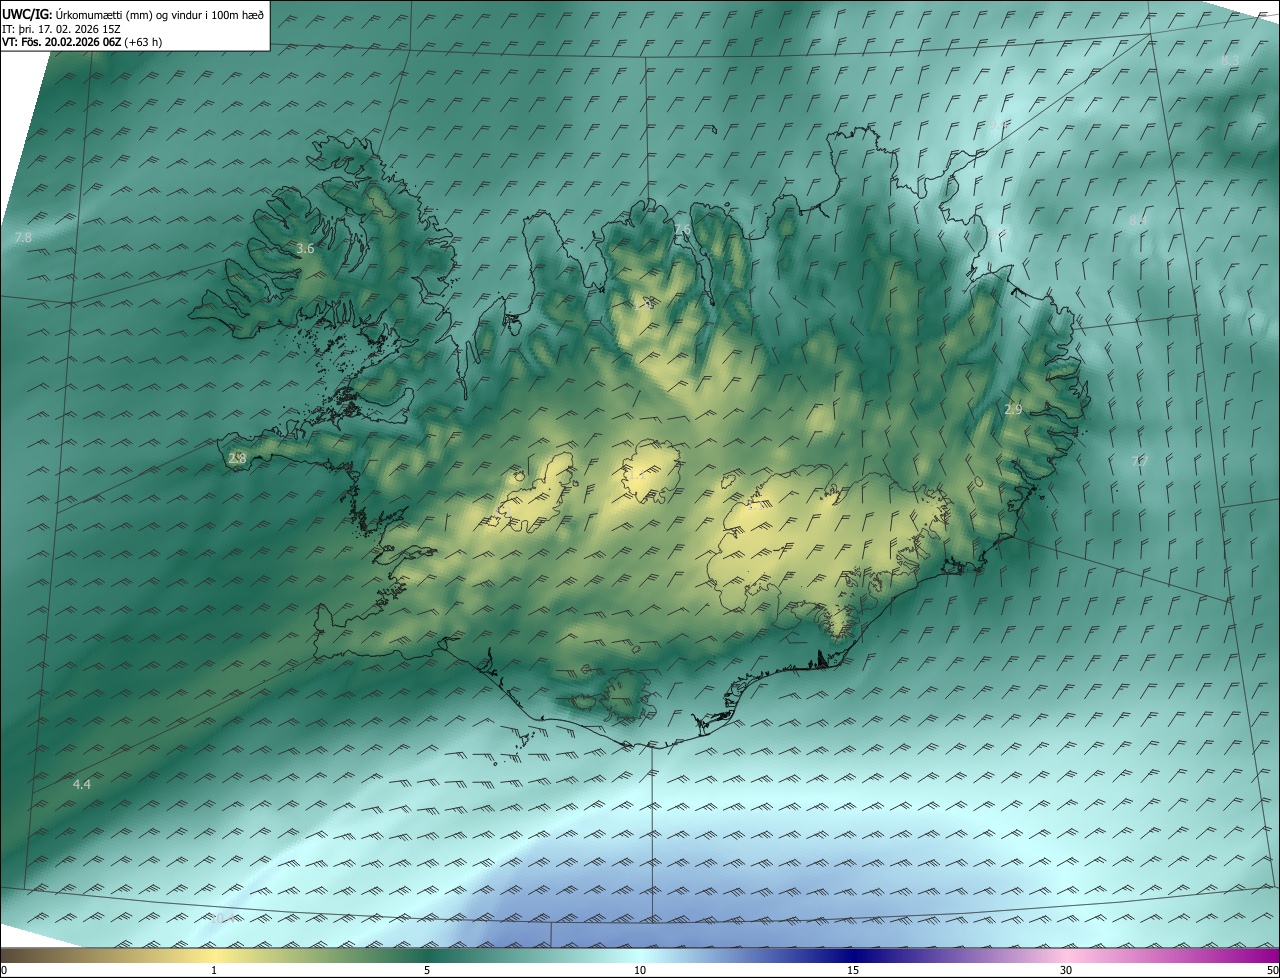The width and height of the screenshot is (1280, 978).
Task: Click the '5' tick on the color scale
Action: (427, 970)
